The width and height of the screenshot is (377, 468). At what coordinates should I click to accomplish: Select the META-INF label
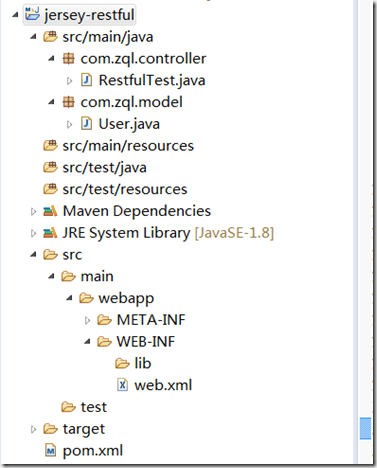[x=151, y=320]
